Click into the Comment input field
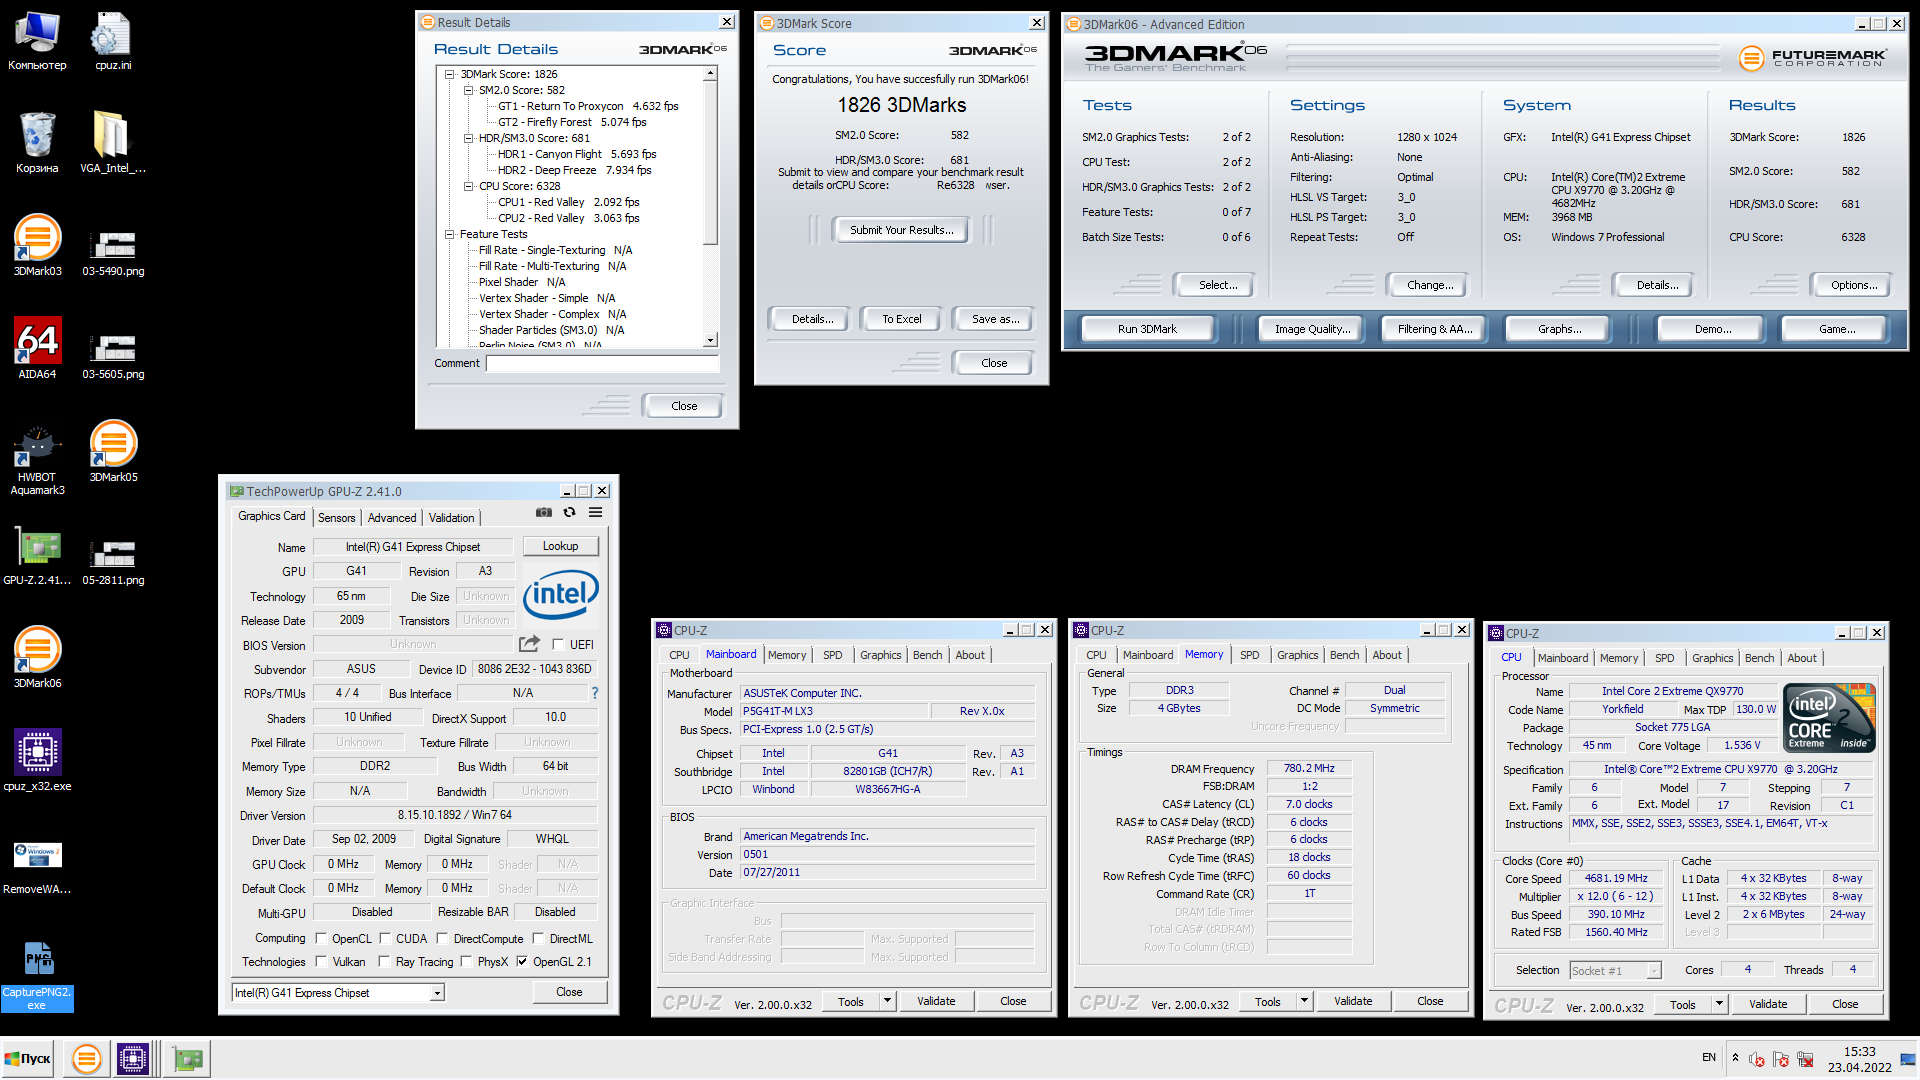 pos(603,363)
